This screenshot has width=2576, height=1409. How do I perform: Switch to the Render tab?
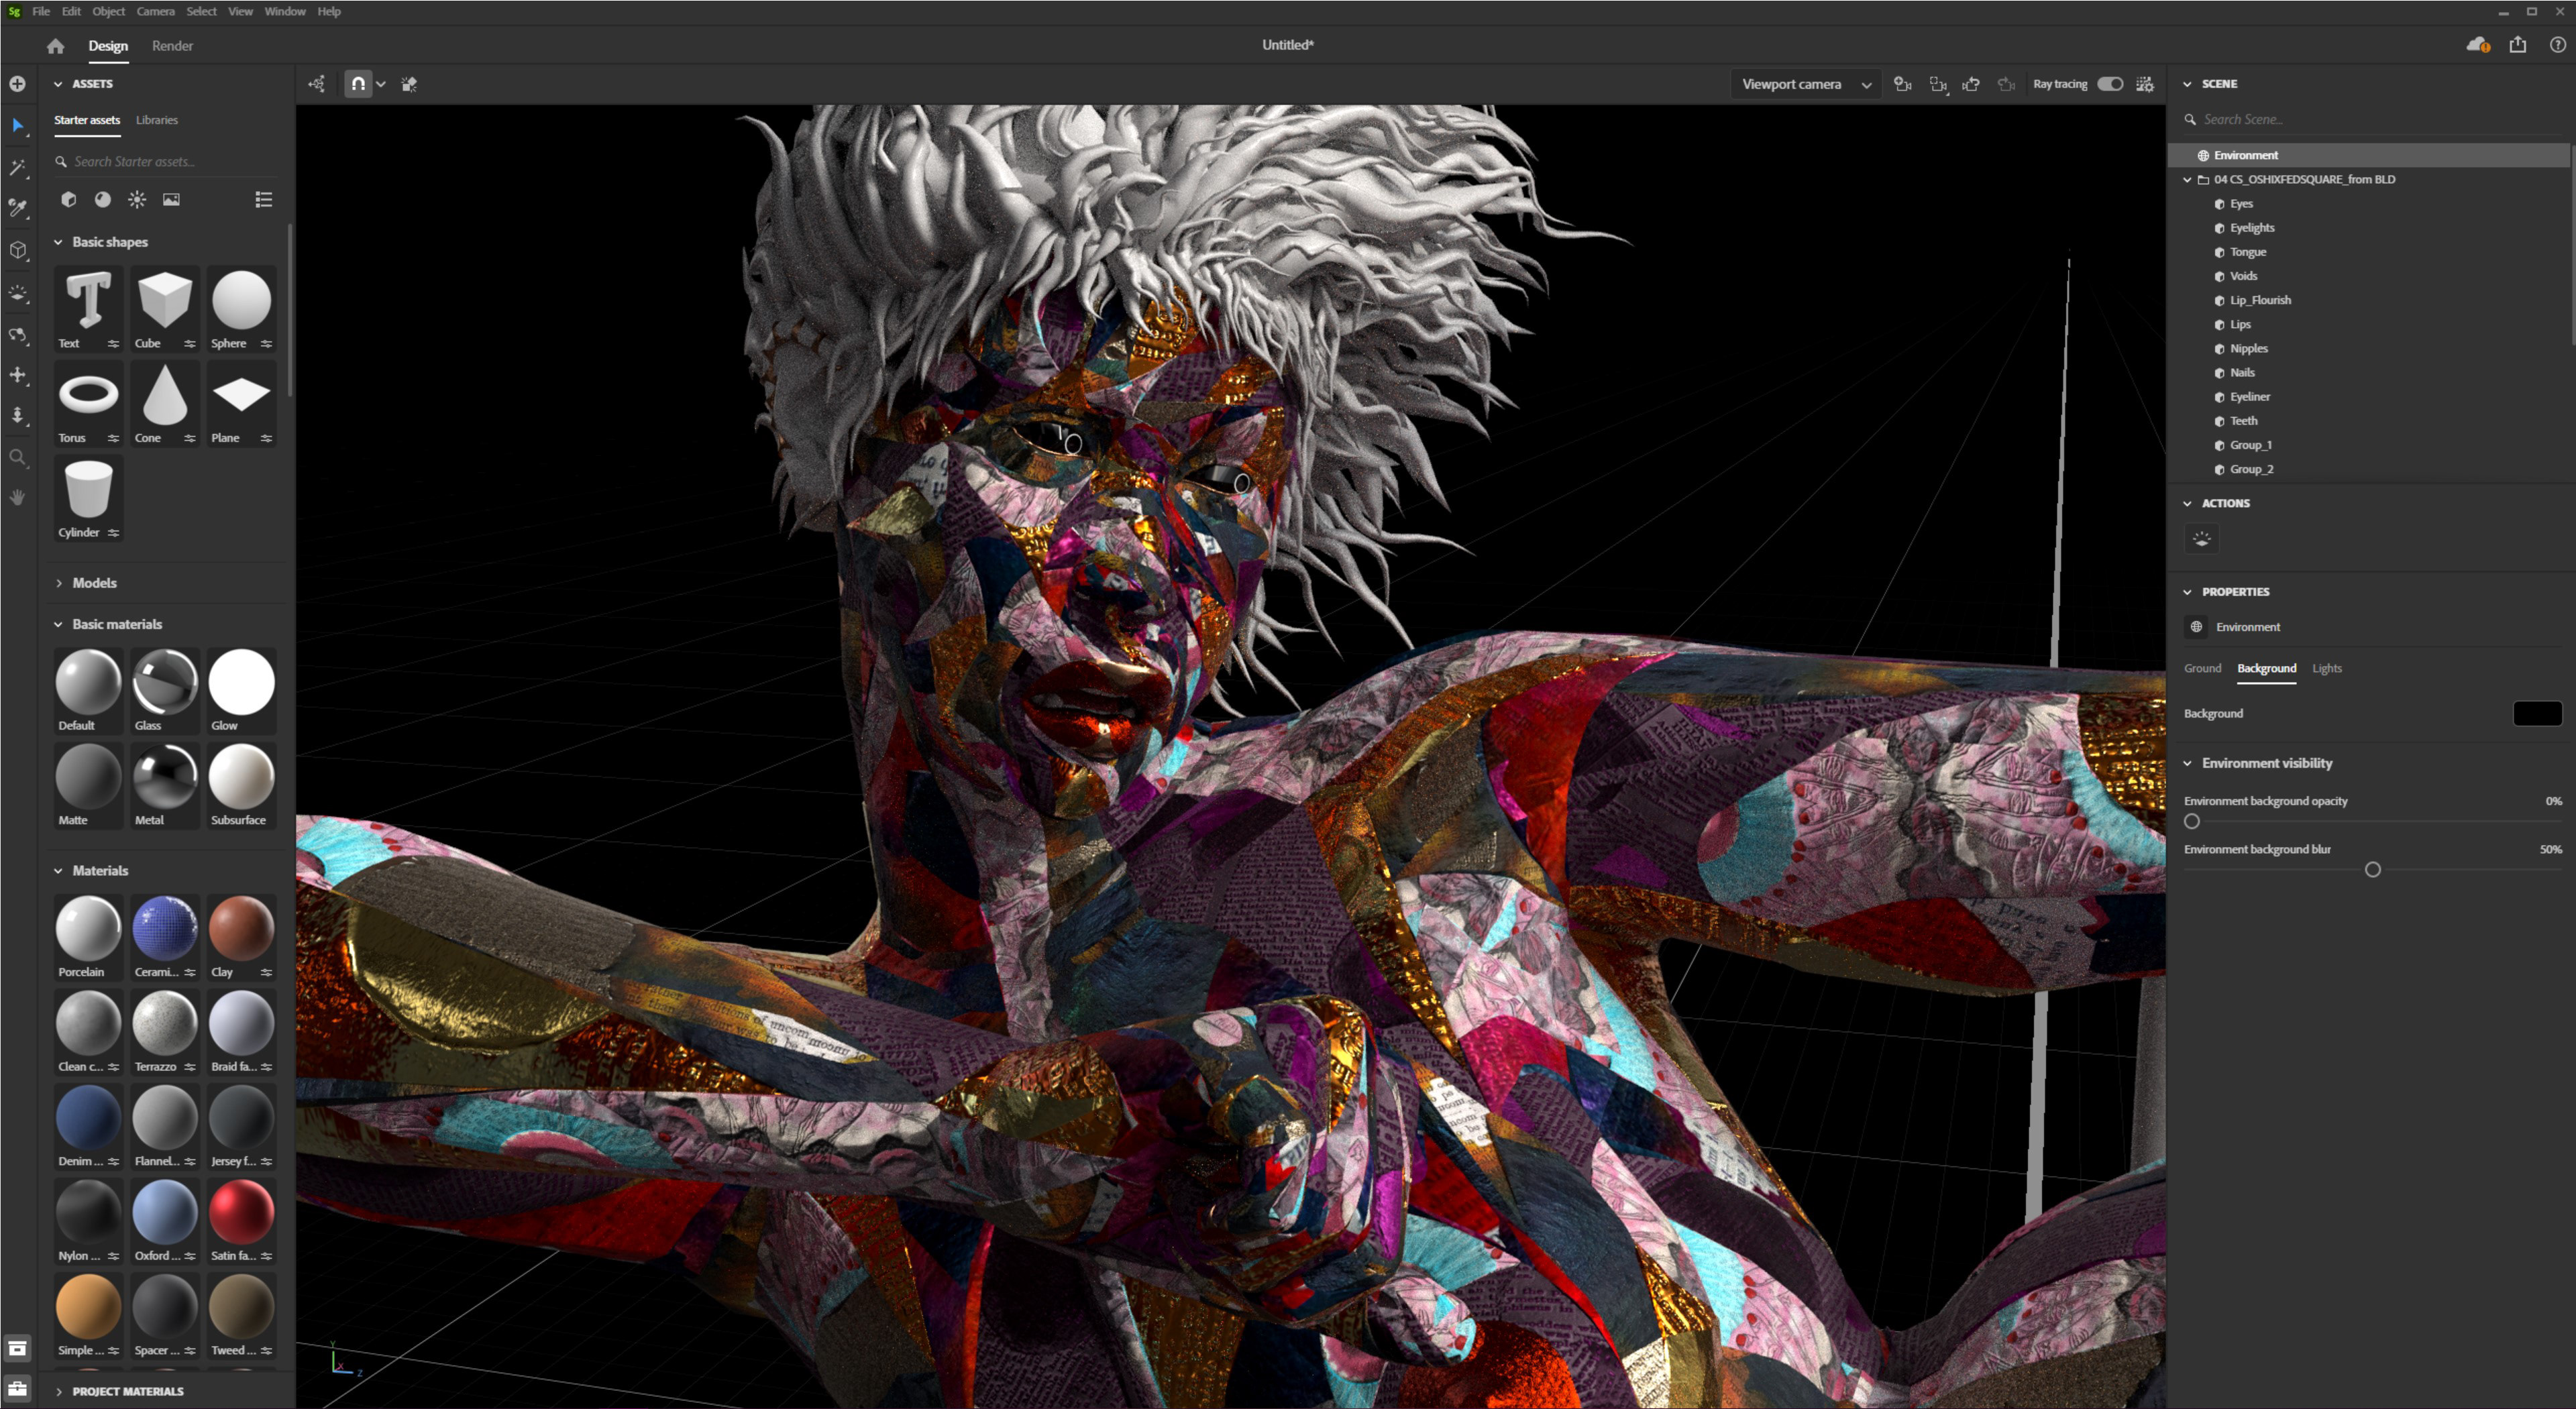click(172, 46)
